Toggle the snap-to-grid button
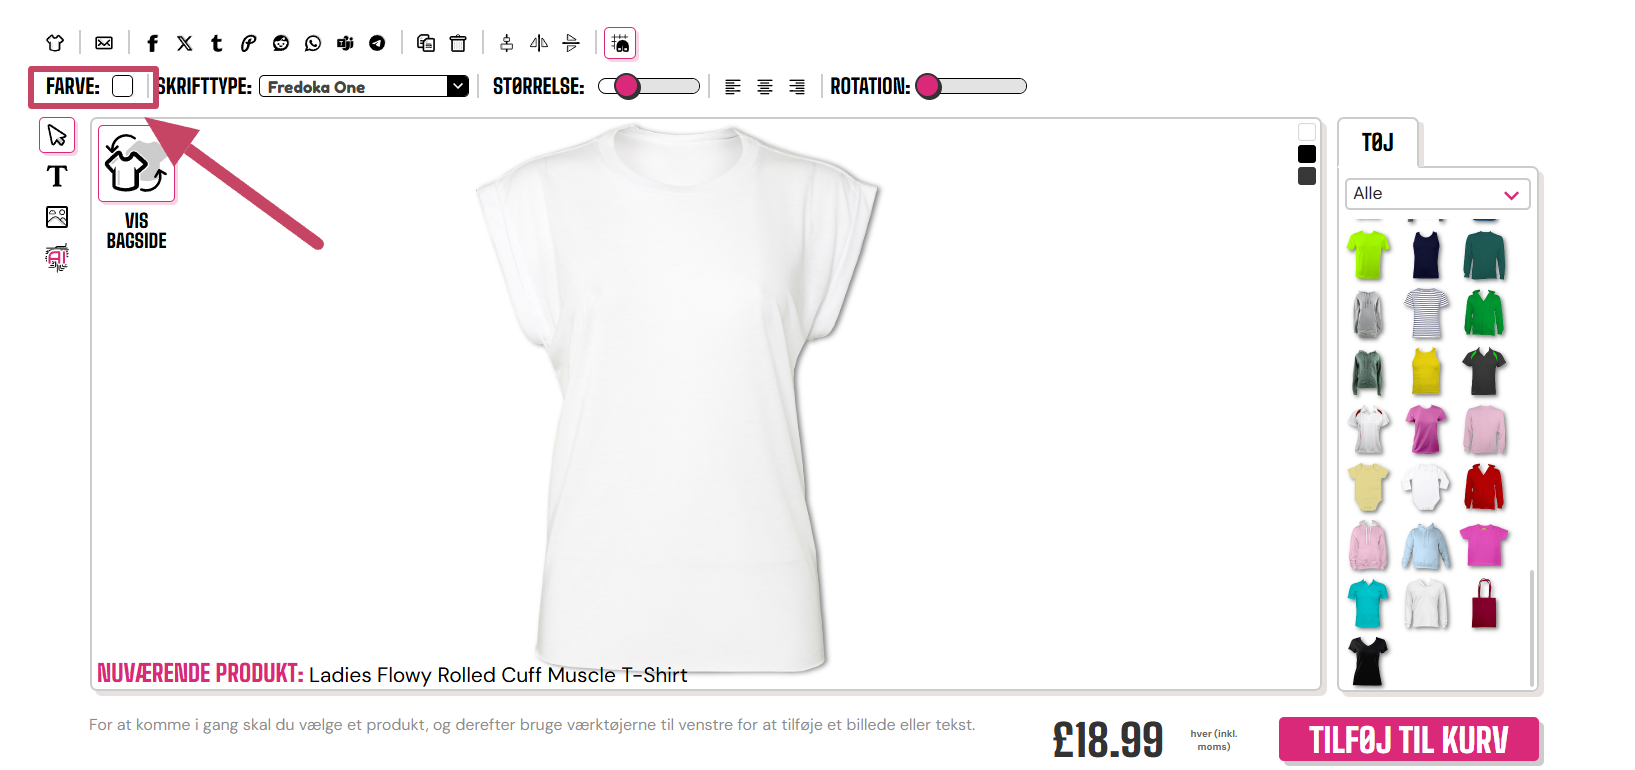 click(x=620, y=43)
